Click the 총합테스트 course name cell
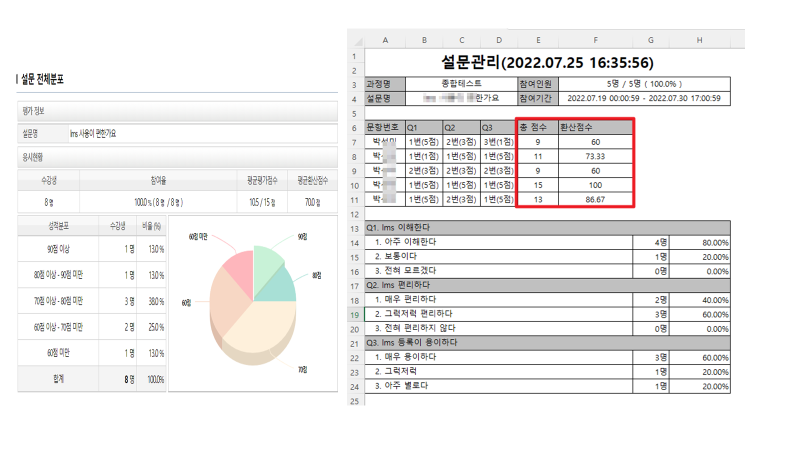 pos(461,84)
